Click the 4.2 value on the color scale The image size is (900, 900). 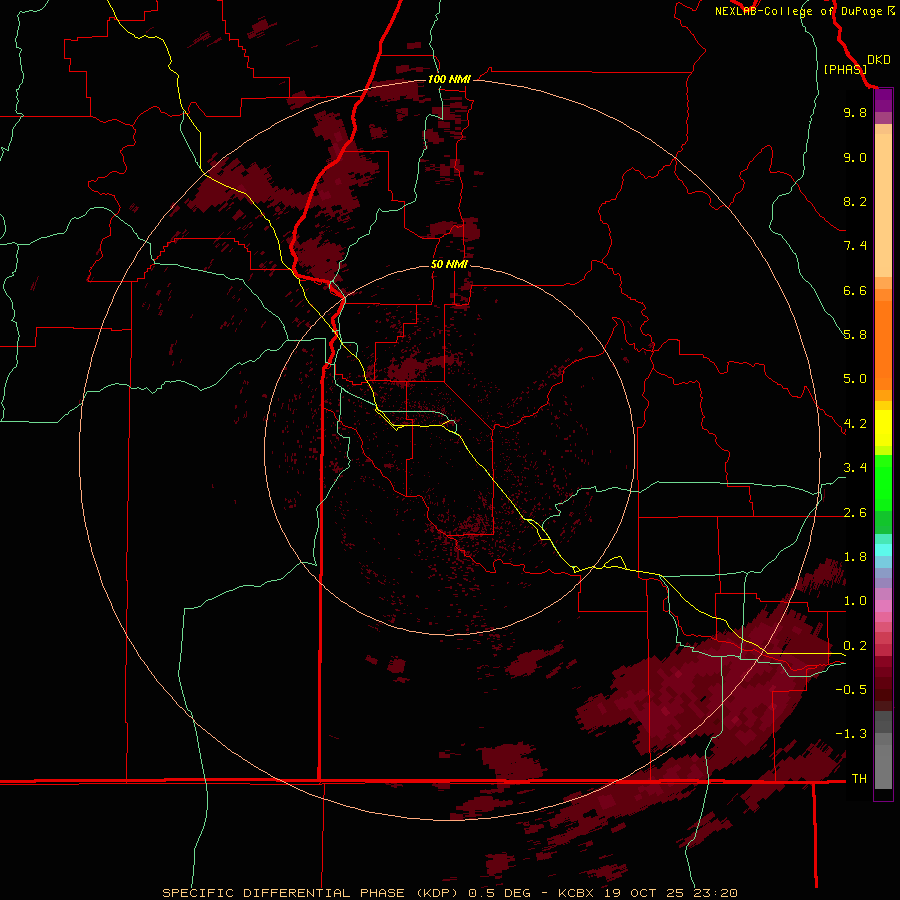point(855,424)
